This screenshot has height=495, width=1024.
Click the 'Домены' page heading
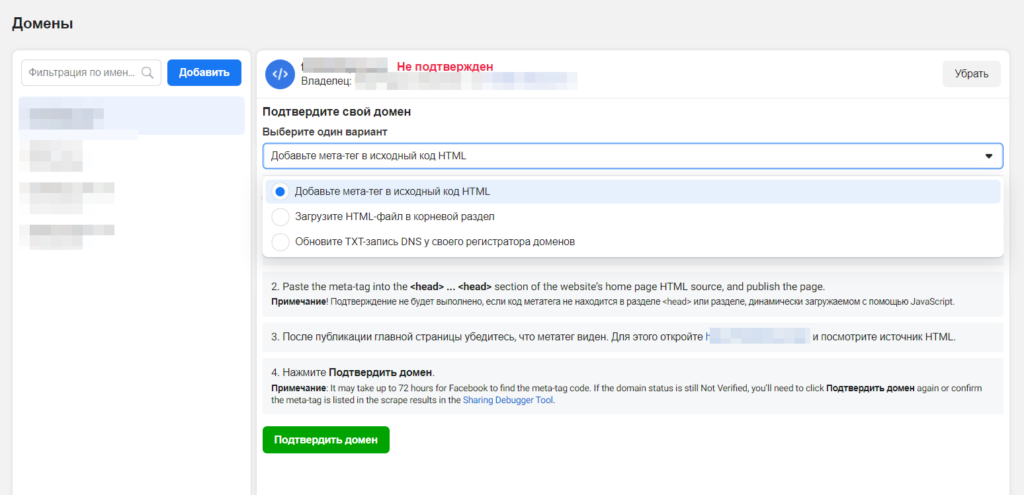(x=42, y=23)
